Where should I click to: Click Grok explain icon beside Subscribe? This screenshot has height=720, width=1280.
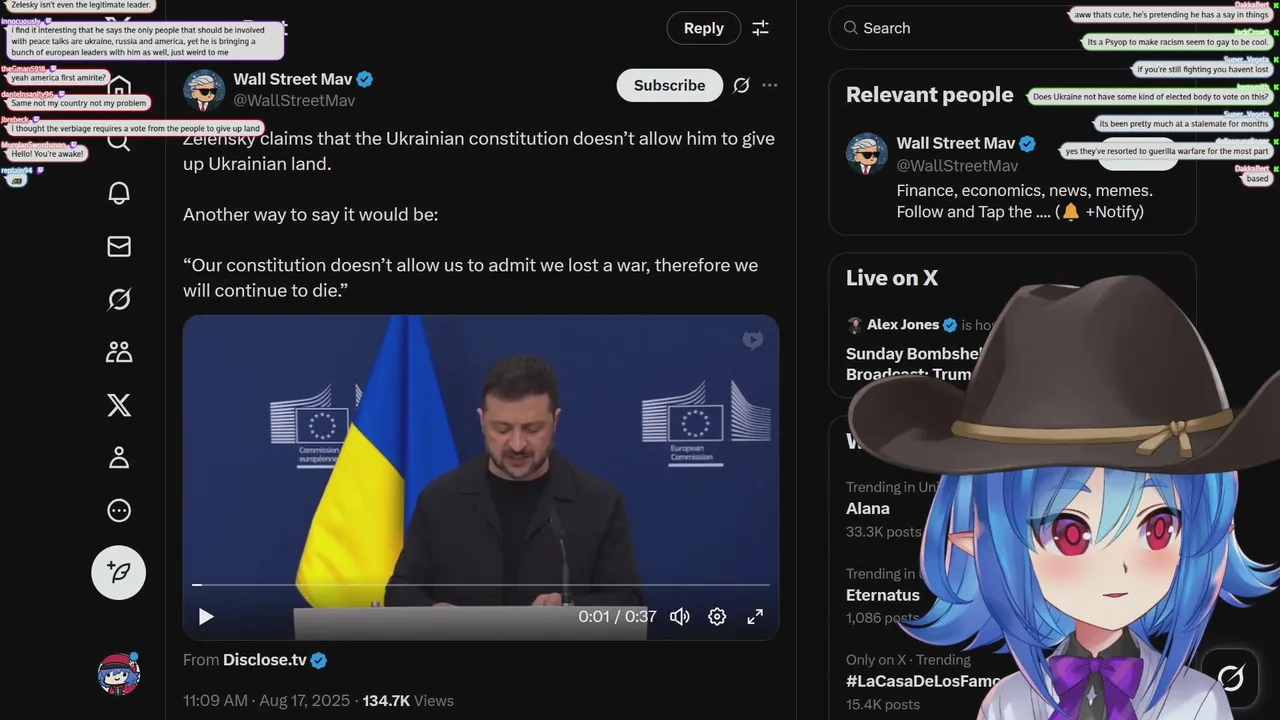[741, 85]
